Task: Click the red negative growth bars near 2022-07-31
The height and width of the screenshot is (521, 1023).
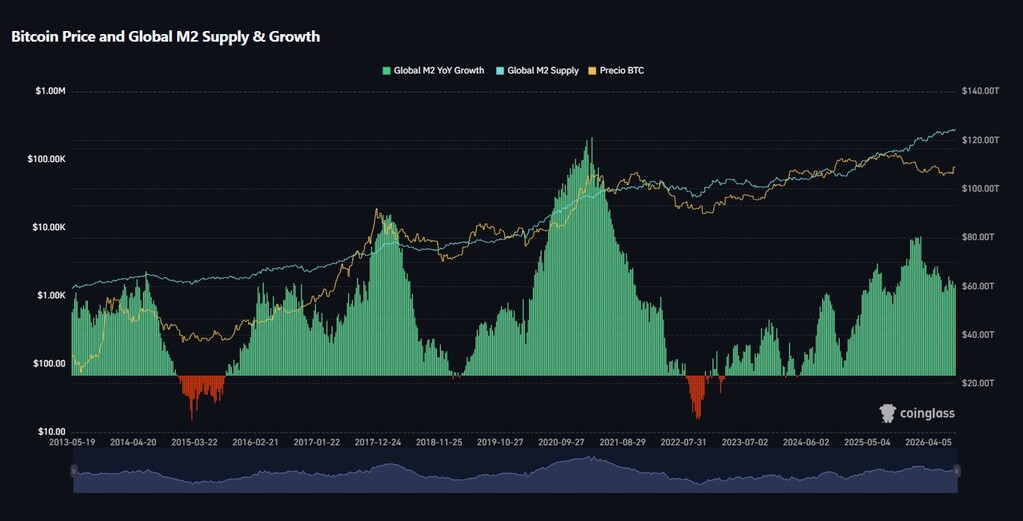Action: coord(697,393)
